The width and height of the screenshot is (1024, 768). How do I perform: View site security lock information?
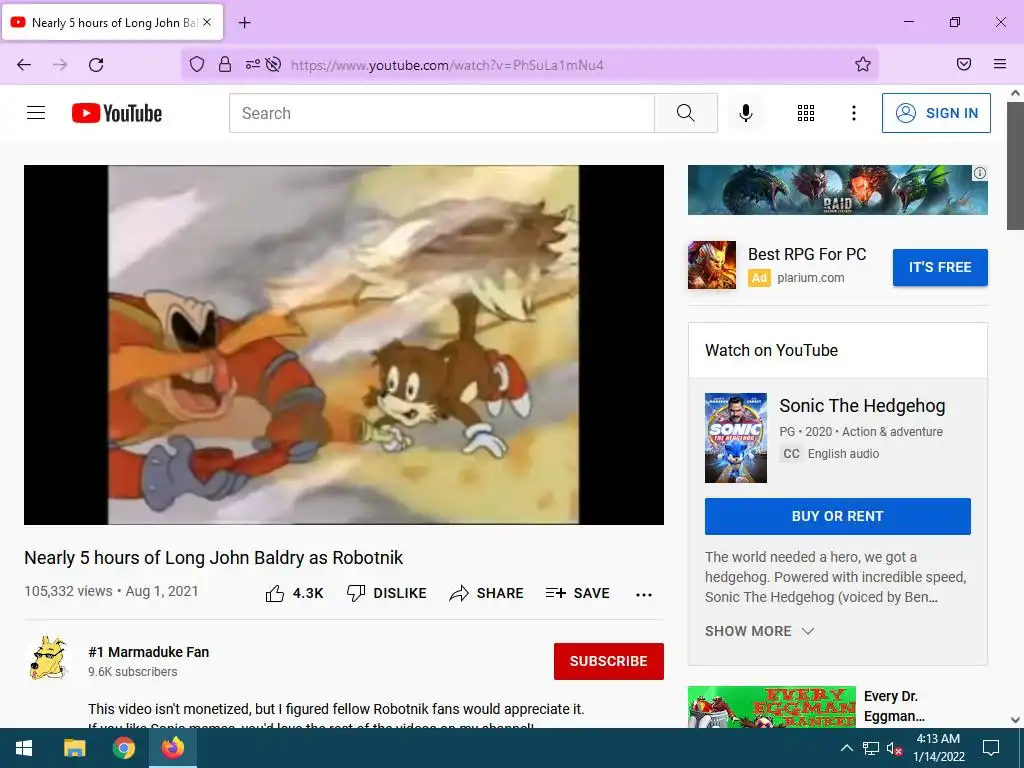click(225, 64)
